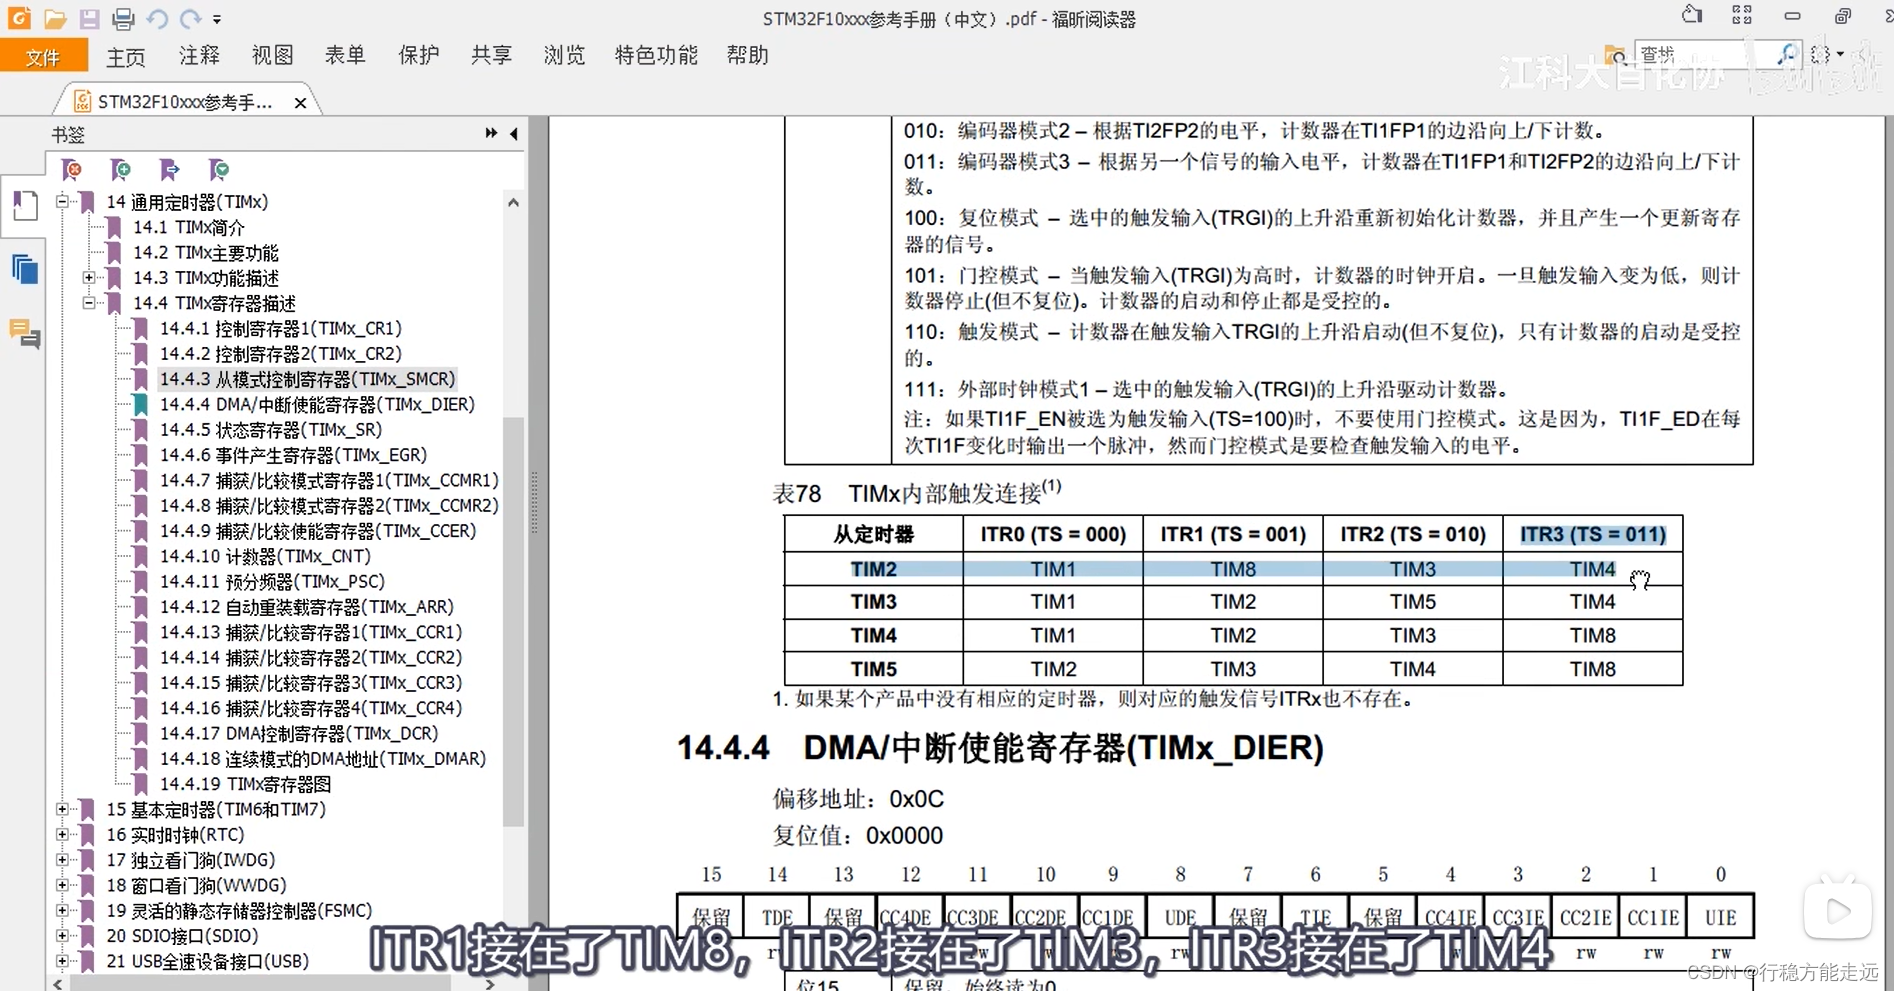
Task: Print the document with the printer icon
Action: pos(123,19)
